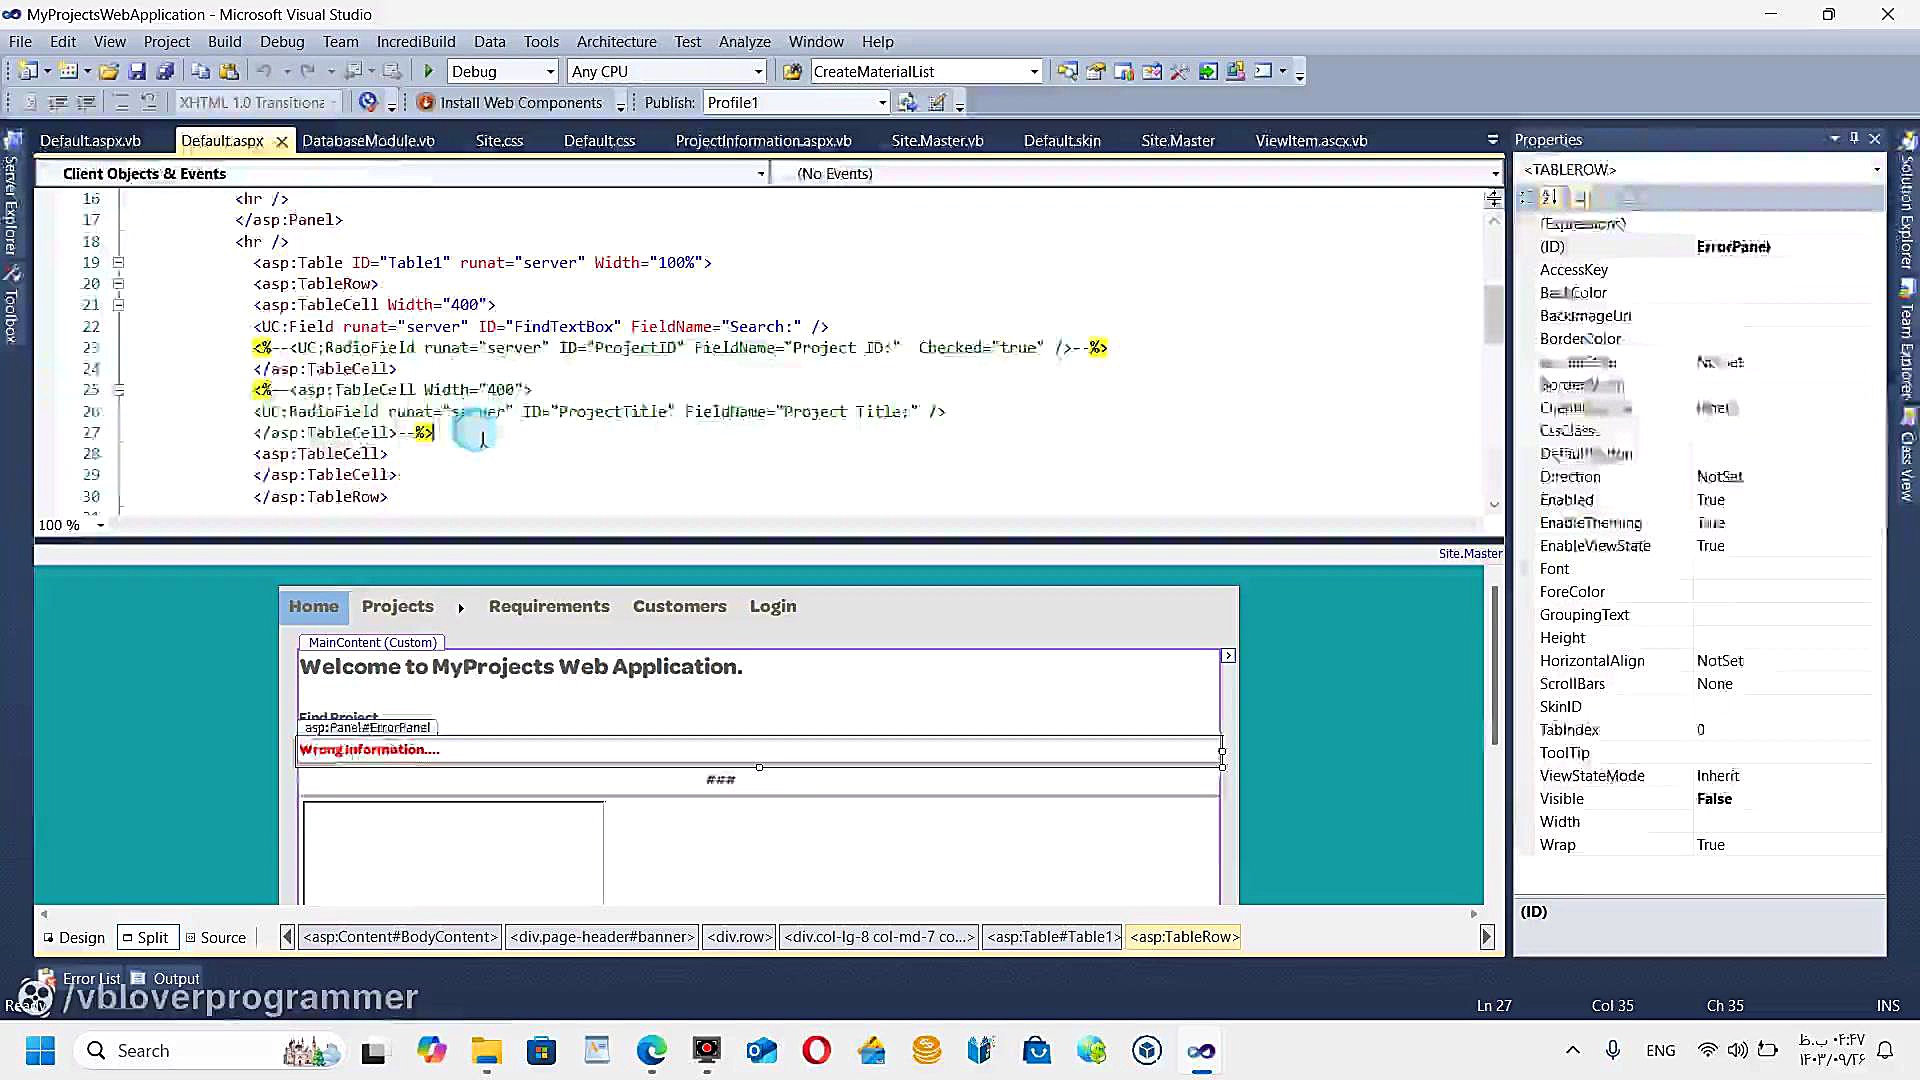Select the asp:Table#Table1 breadcrumb tag
The height and width of the screenshot is (1080, 1920).
click(x=1053, y=937)
